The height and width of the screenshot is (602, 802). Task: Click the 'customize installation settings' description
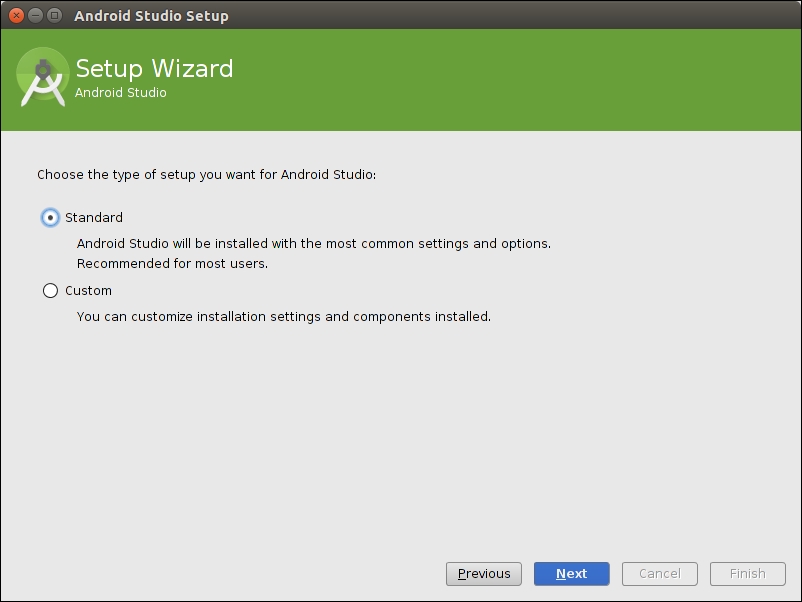click(283, 317)
